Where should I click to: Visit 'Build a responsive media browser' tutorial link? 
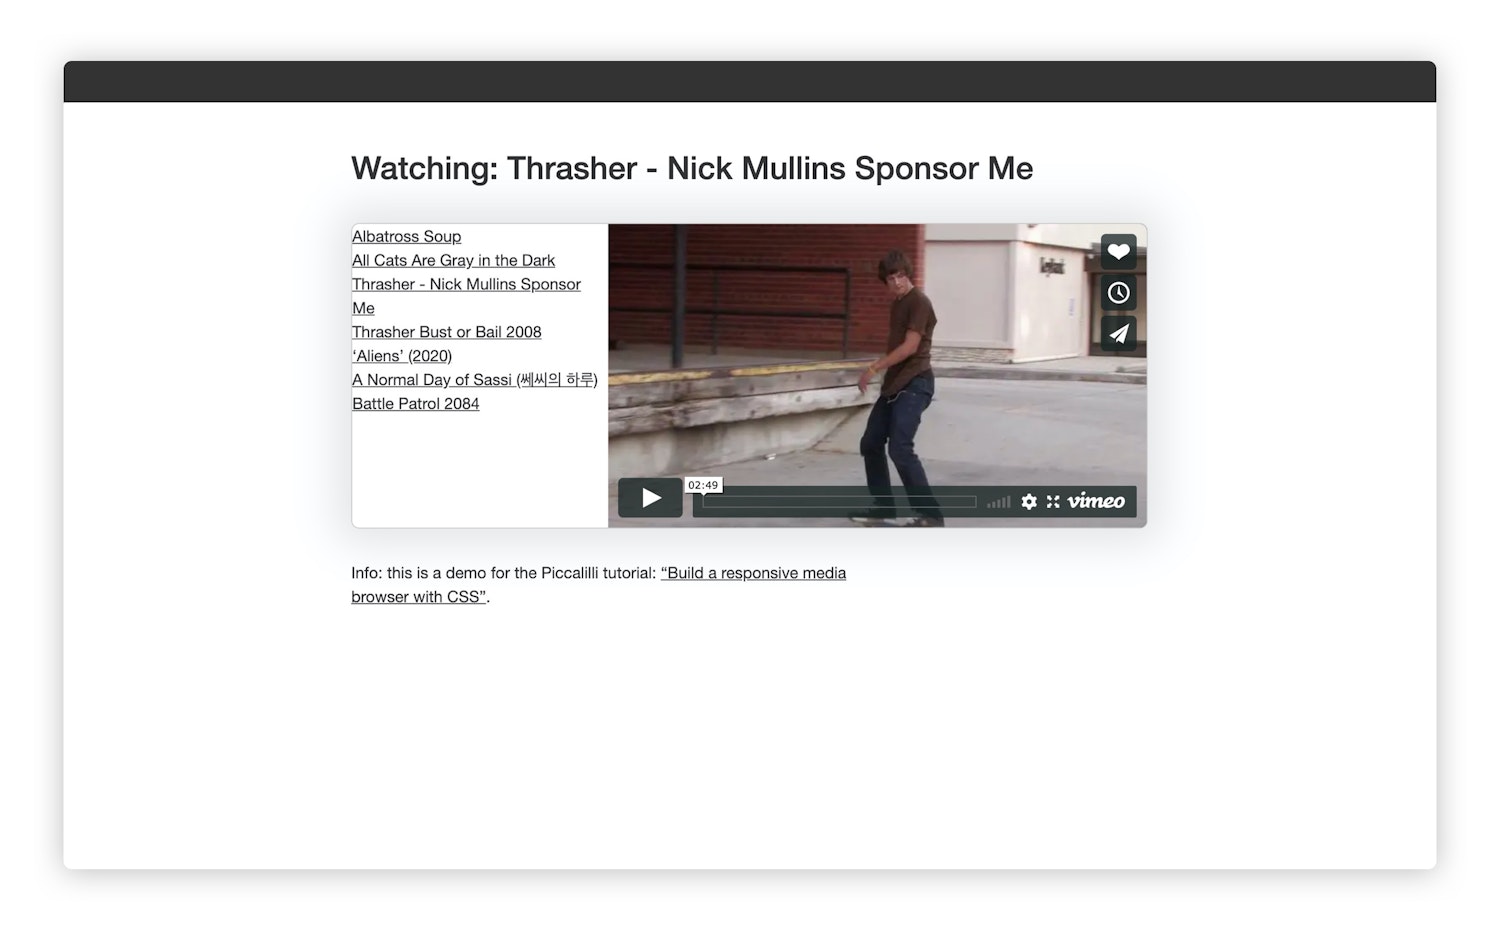click(x=753, y=573)
